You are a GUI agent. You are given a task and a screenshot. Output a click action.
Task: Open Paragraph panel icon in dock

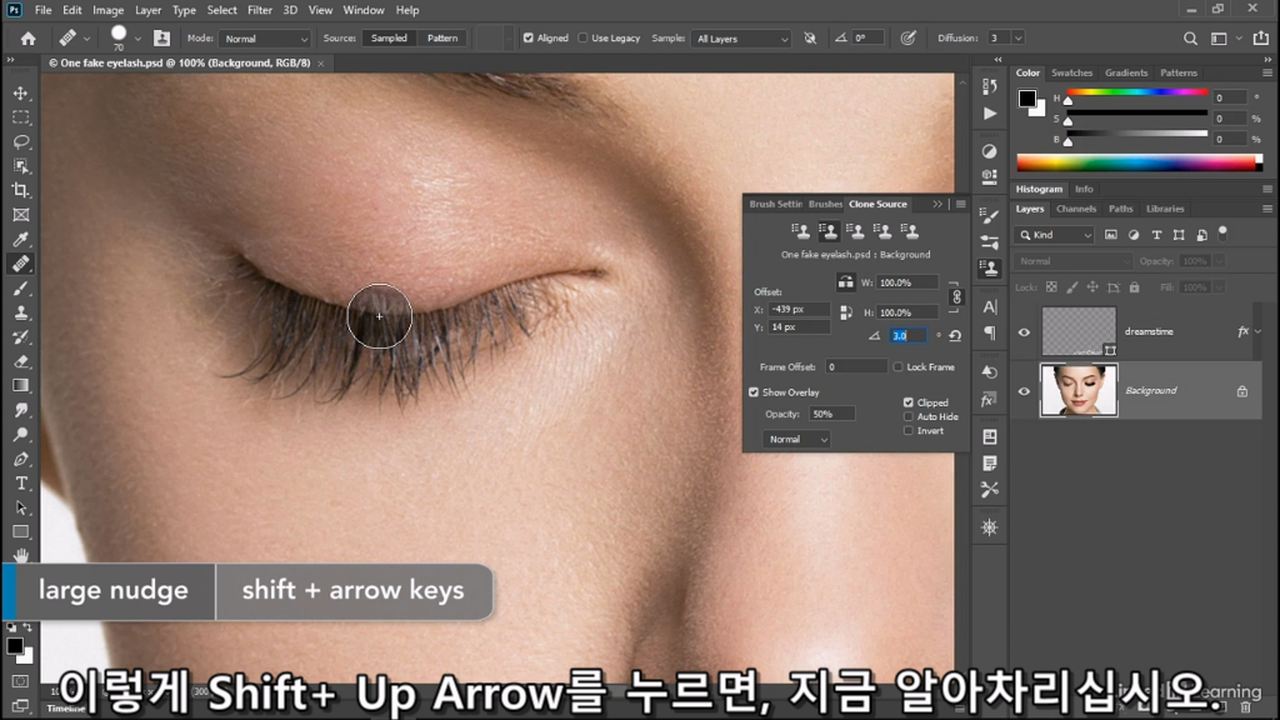tap(989, 332)
